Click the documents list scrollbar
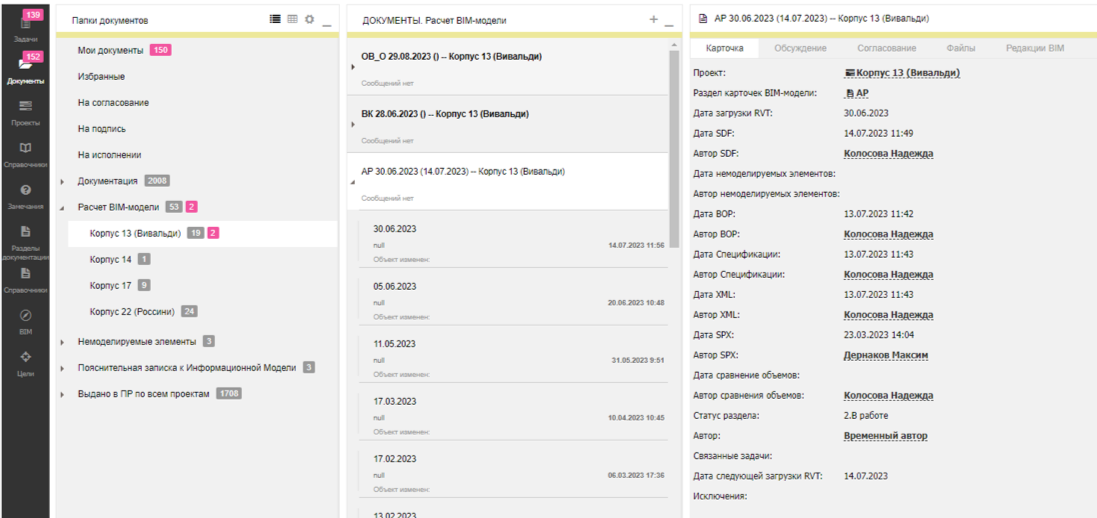 pyautogui.click(x=674, y=148)
